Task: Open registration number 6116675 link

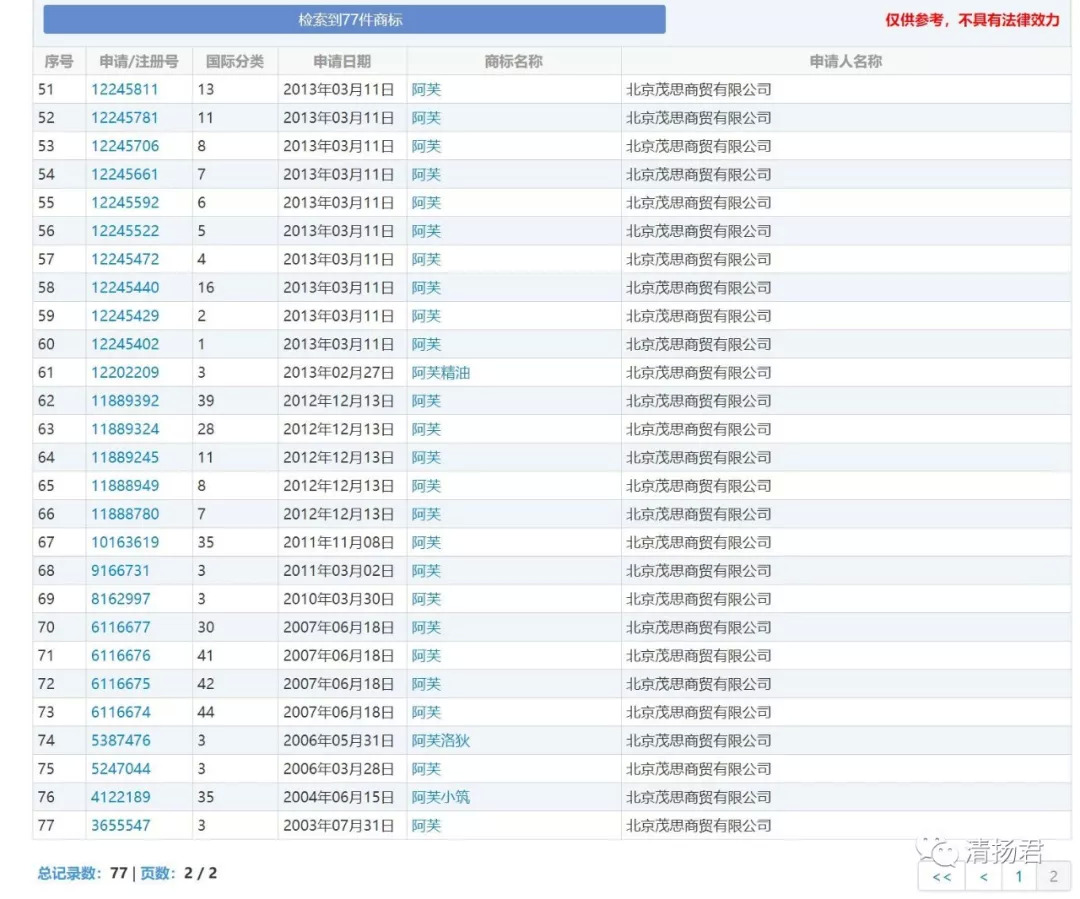Action: point(120,683)
